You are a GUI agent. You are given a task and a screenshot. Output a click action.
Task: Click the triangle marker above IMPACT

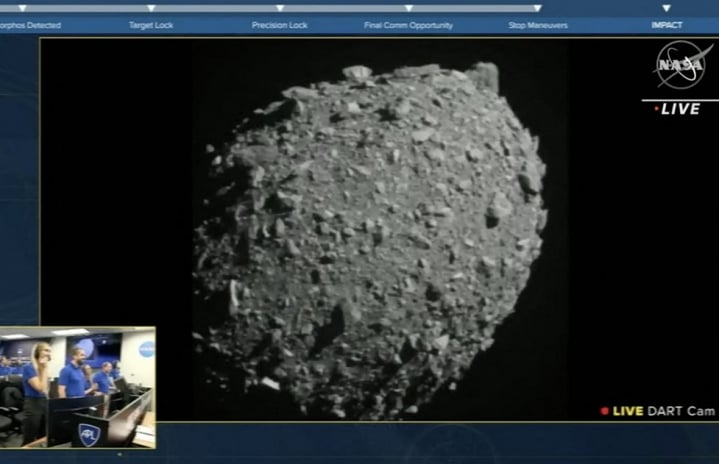667,8
